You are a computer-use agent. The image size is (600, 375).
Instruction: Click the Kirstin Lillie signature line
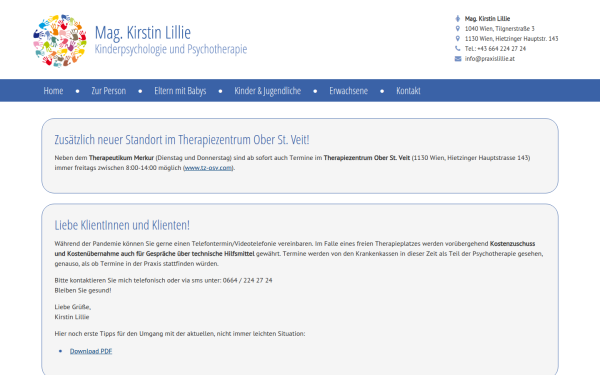click(72, 317)
